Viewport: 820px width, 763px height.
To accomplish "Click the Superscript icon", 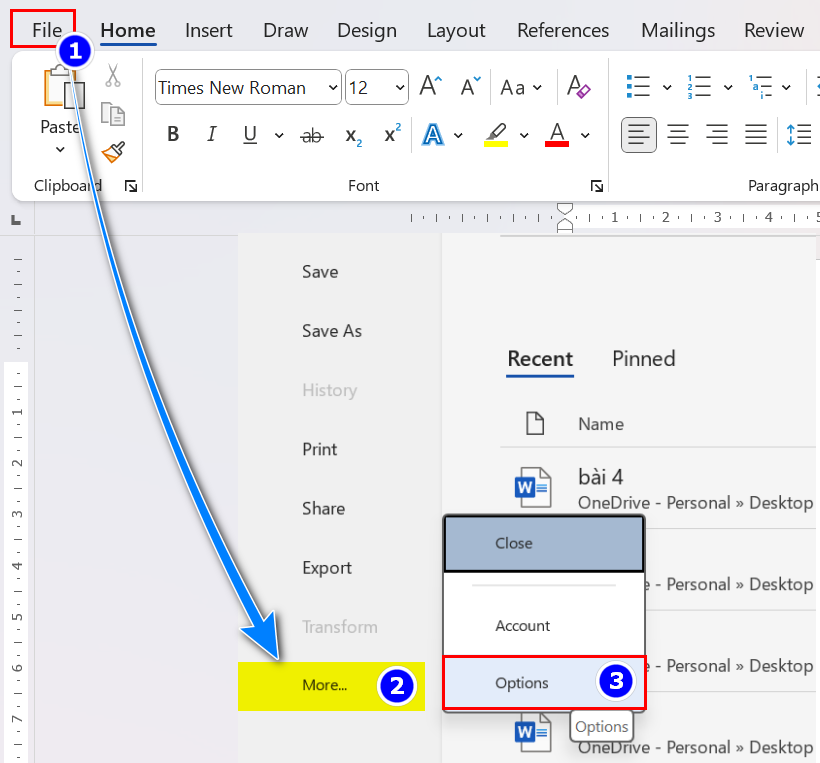I will point(393,134).
